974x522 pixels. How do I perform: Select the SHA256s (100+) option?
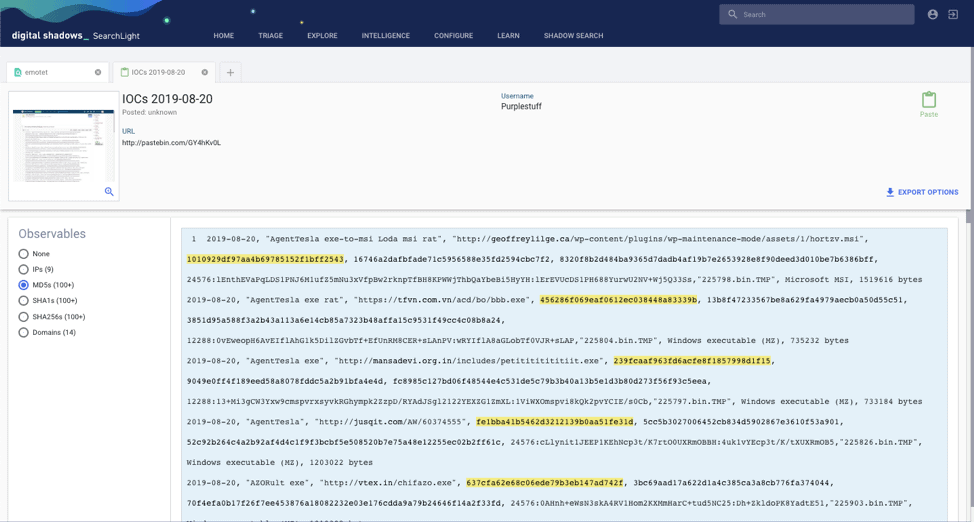click(x=24, y=316)
